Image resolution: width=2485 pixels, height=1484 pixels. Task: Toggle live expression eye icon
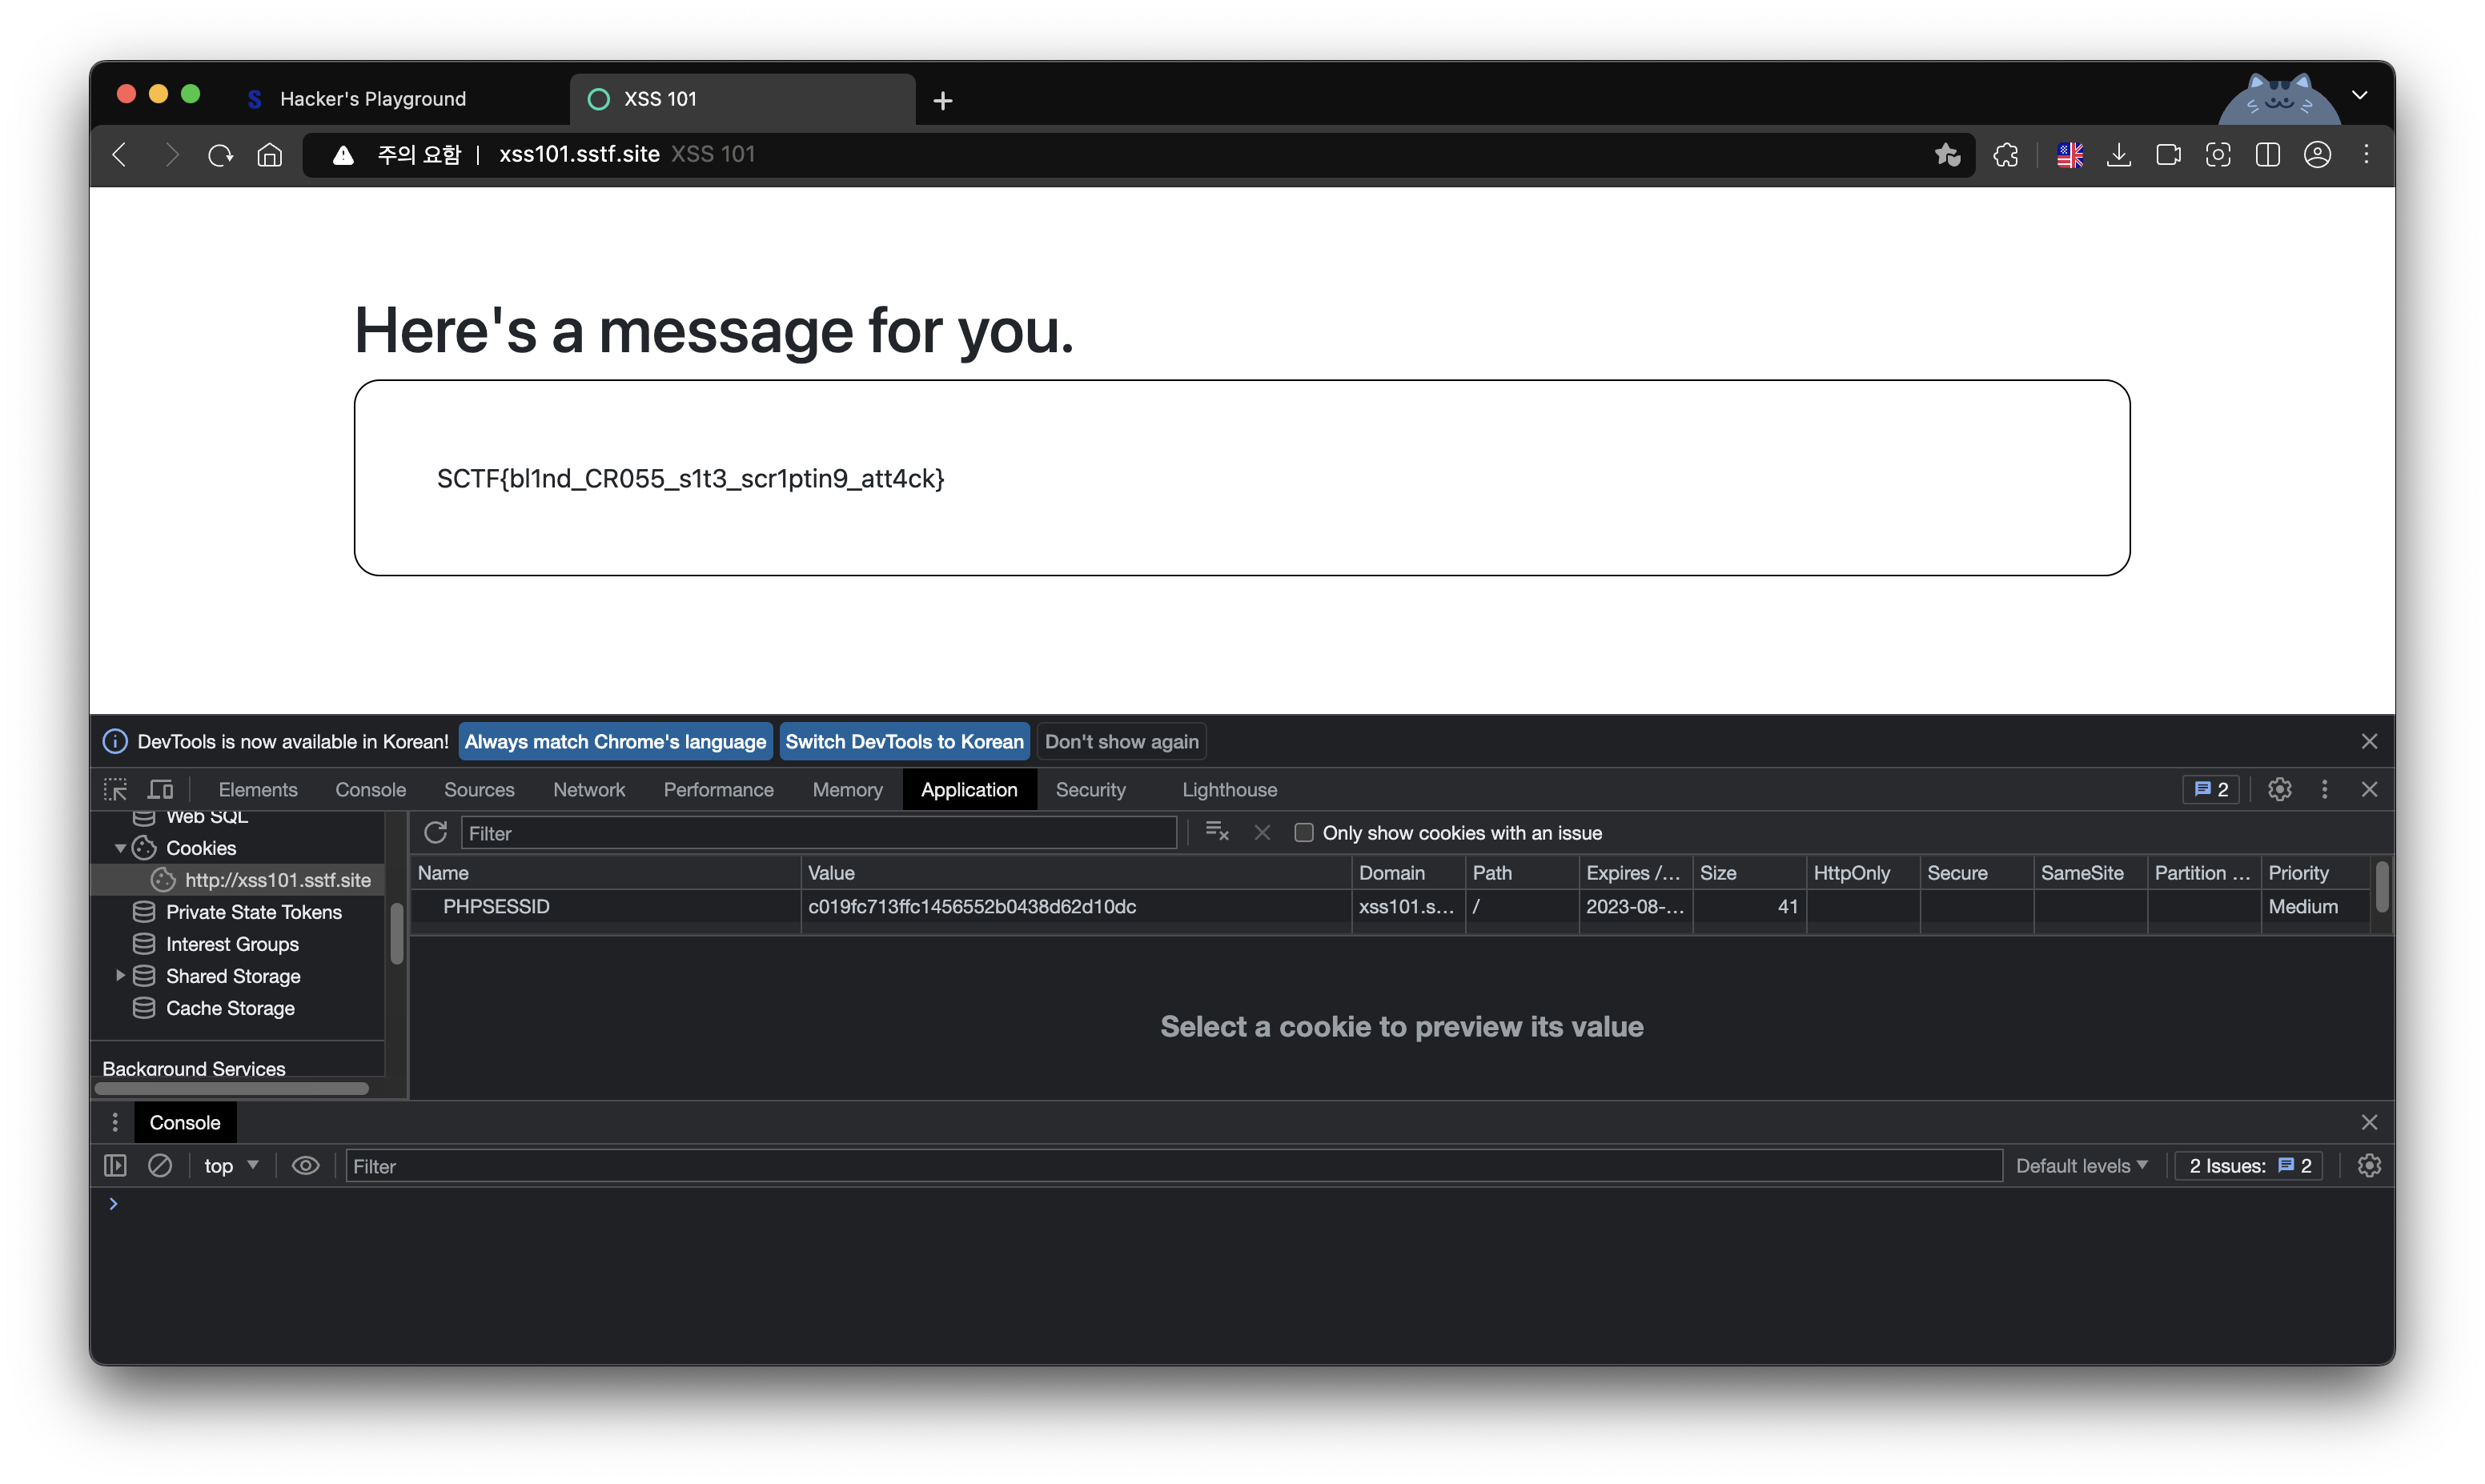tap(305, 1166)
